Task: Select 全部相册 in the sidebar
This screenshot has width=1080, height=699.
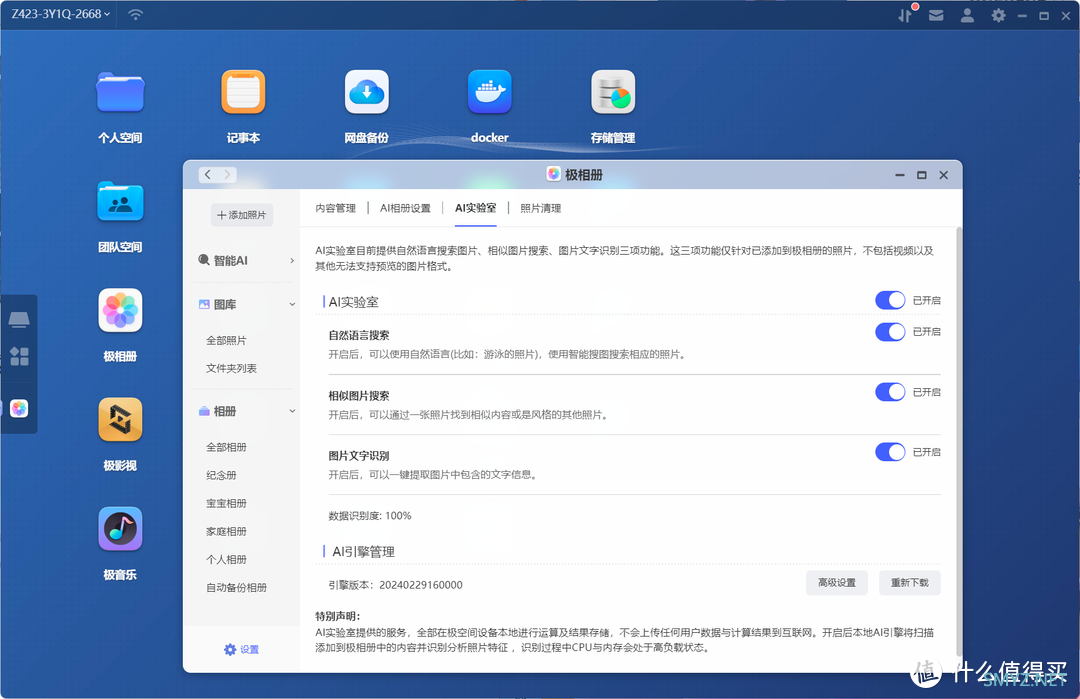Action: click(x=226, y=447)
